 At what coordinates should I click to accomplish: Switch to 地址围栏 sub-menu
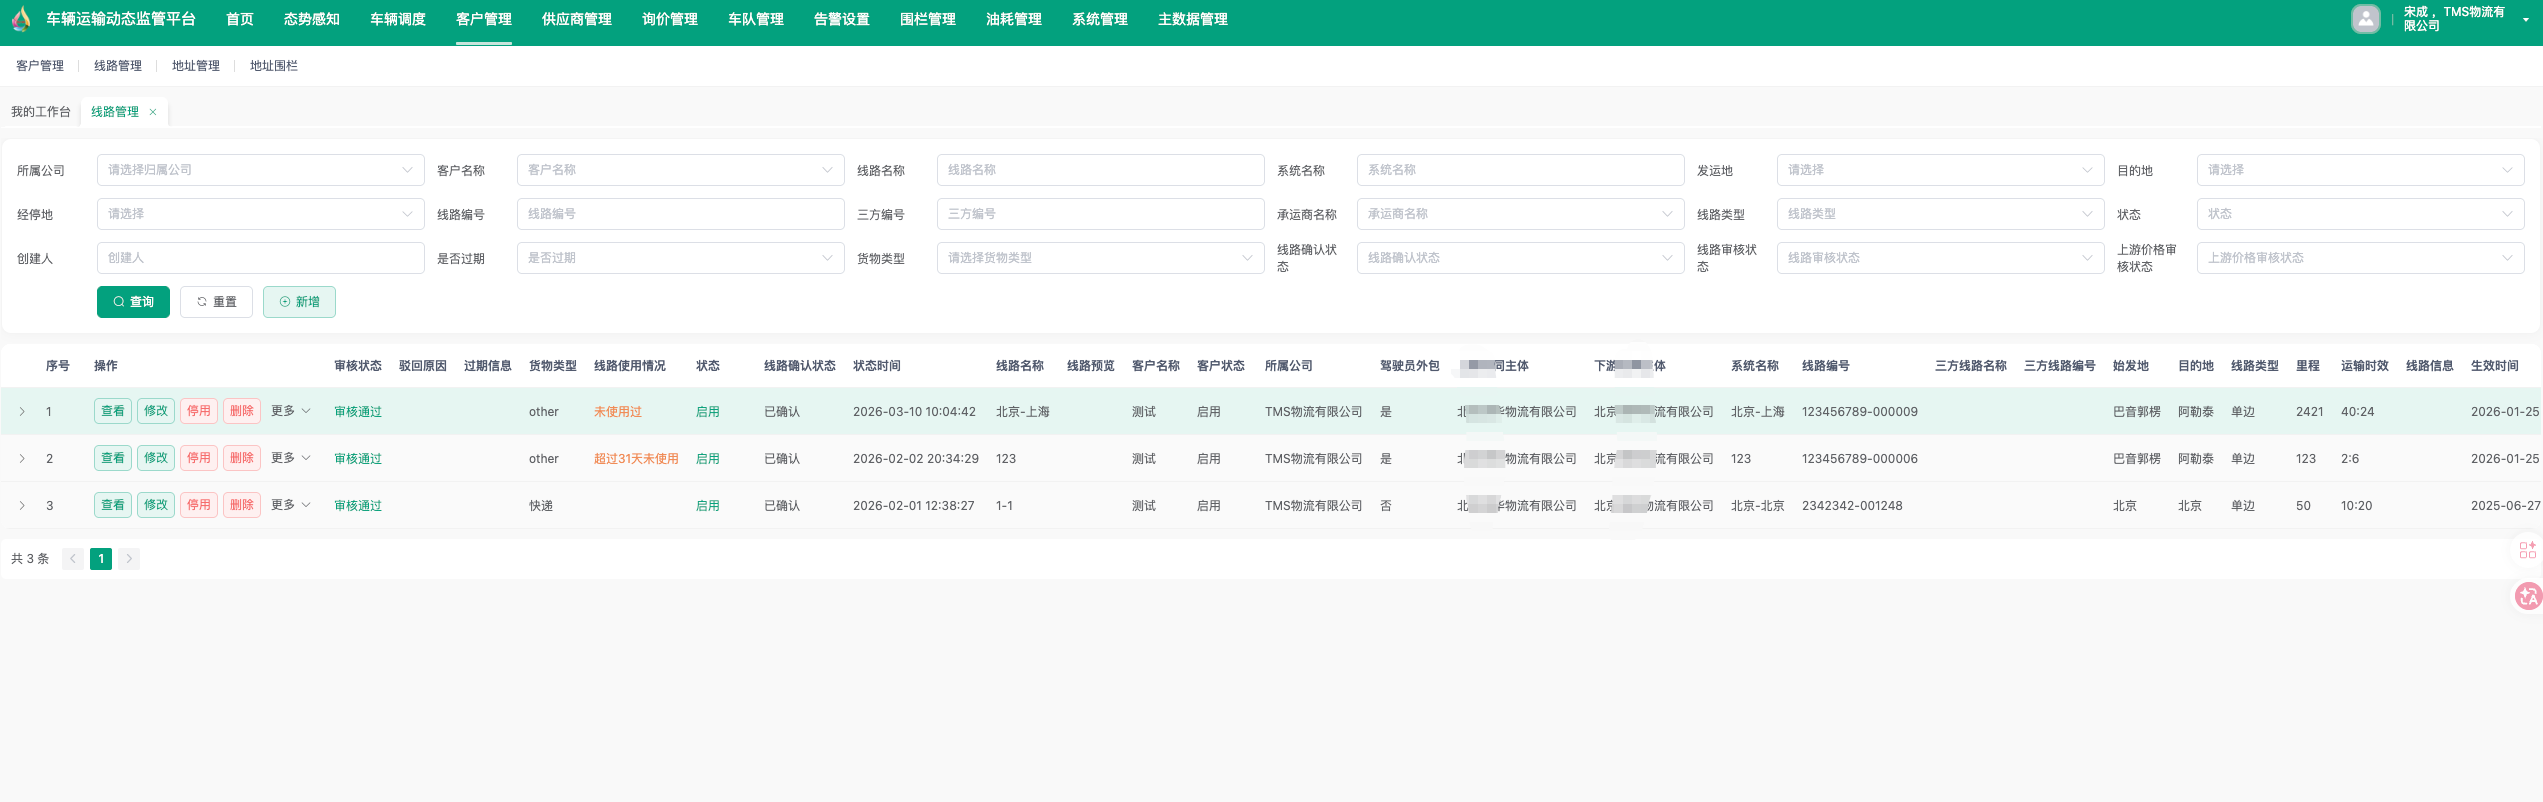tap(273, 66)
